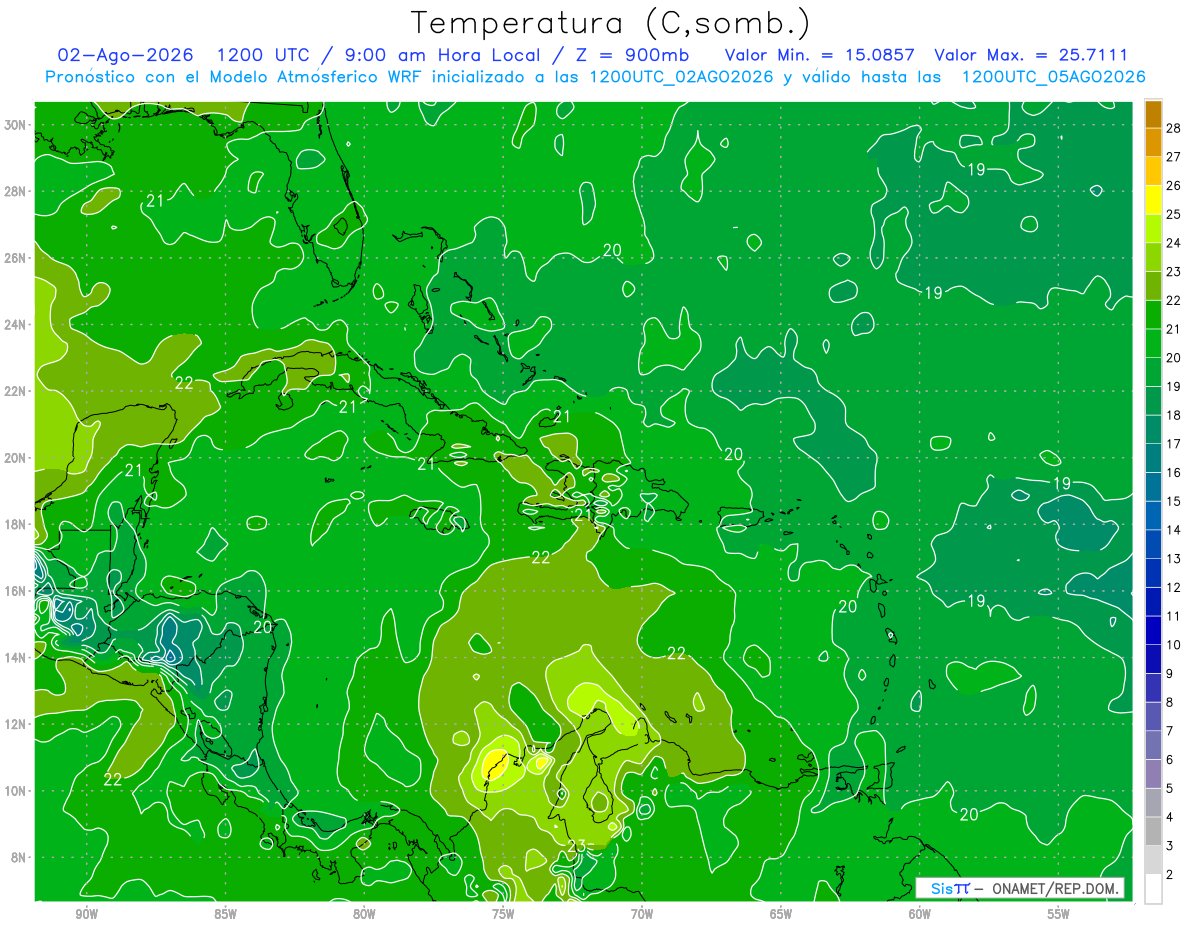Click the purple legend swatch between 6 and 7

coord(1153,746)
